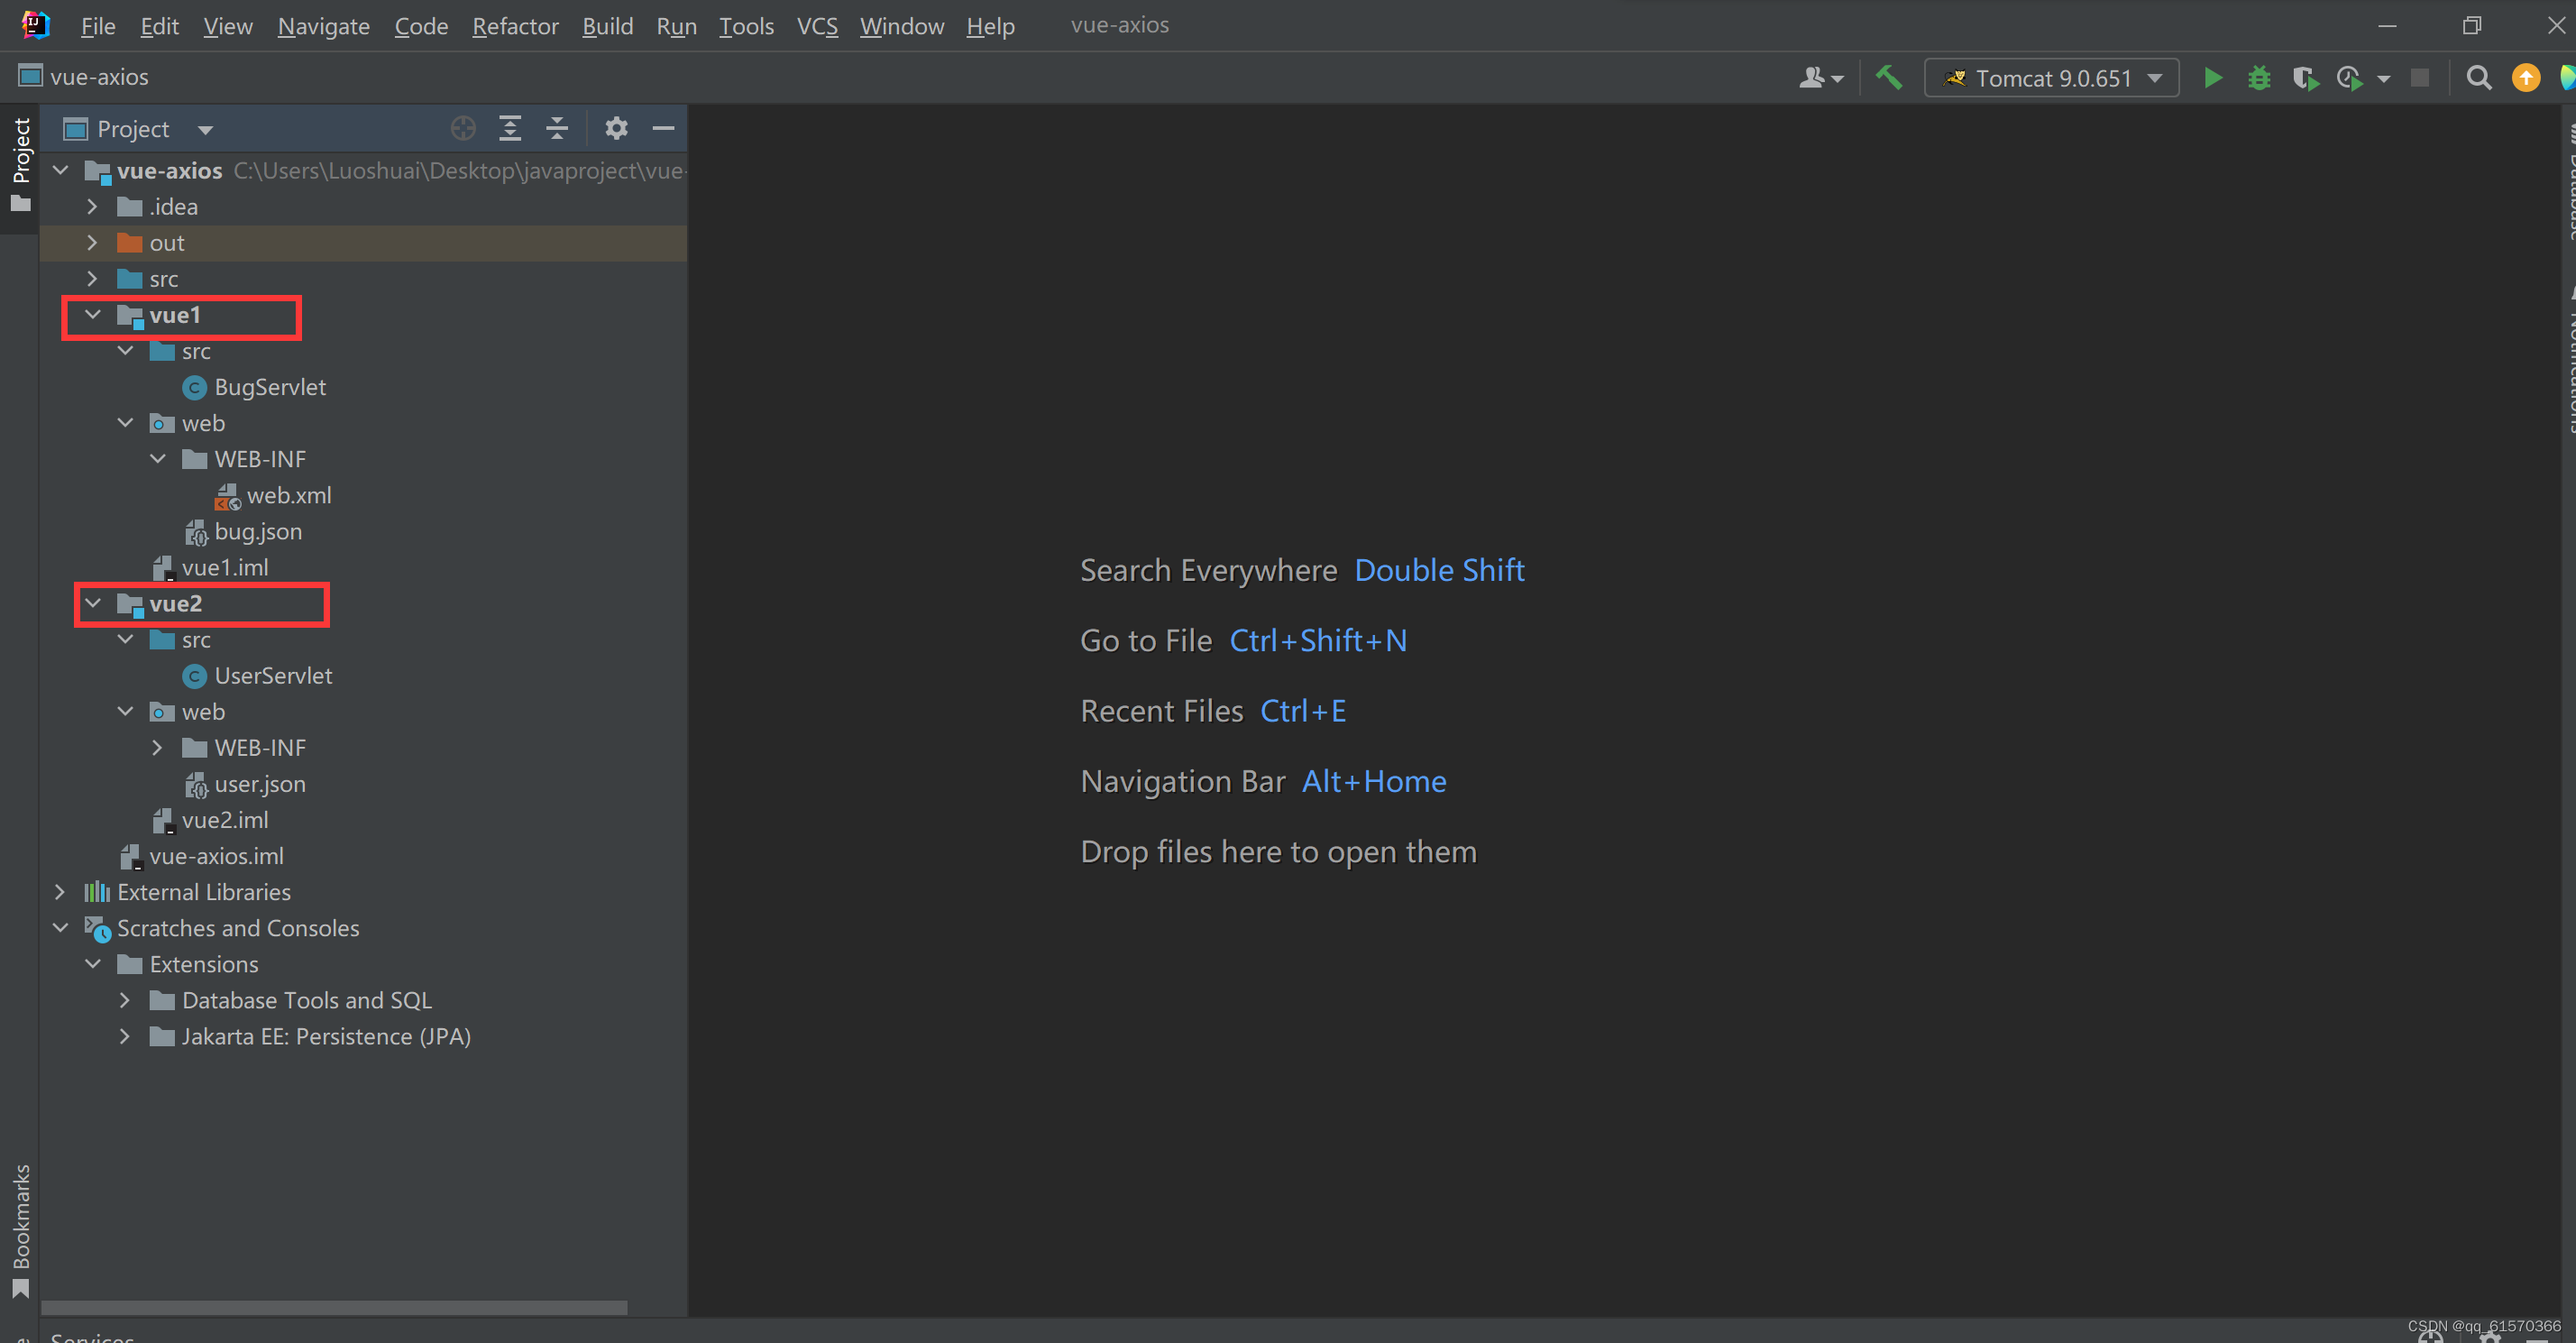Click Collapse All icon in Project panel
The image size is (2576, 1343).
click(557, 128)
